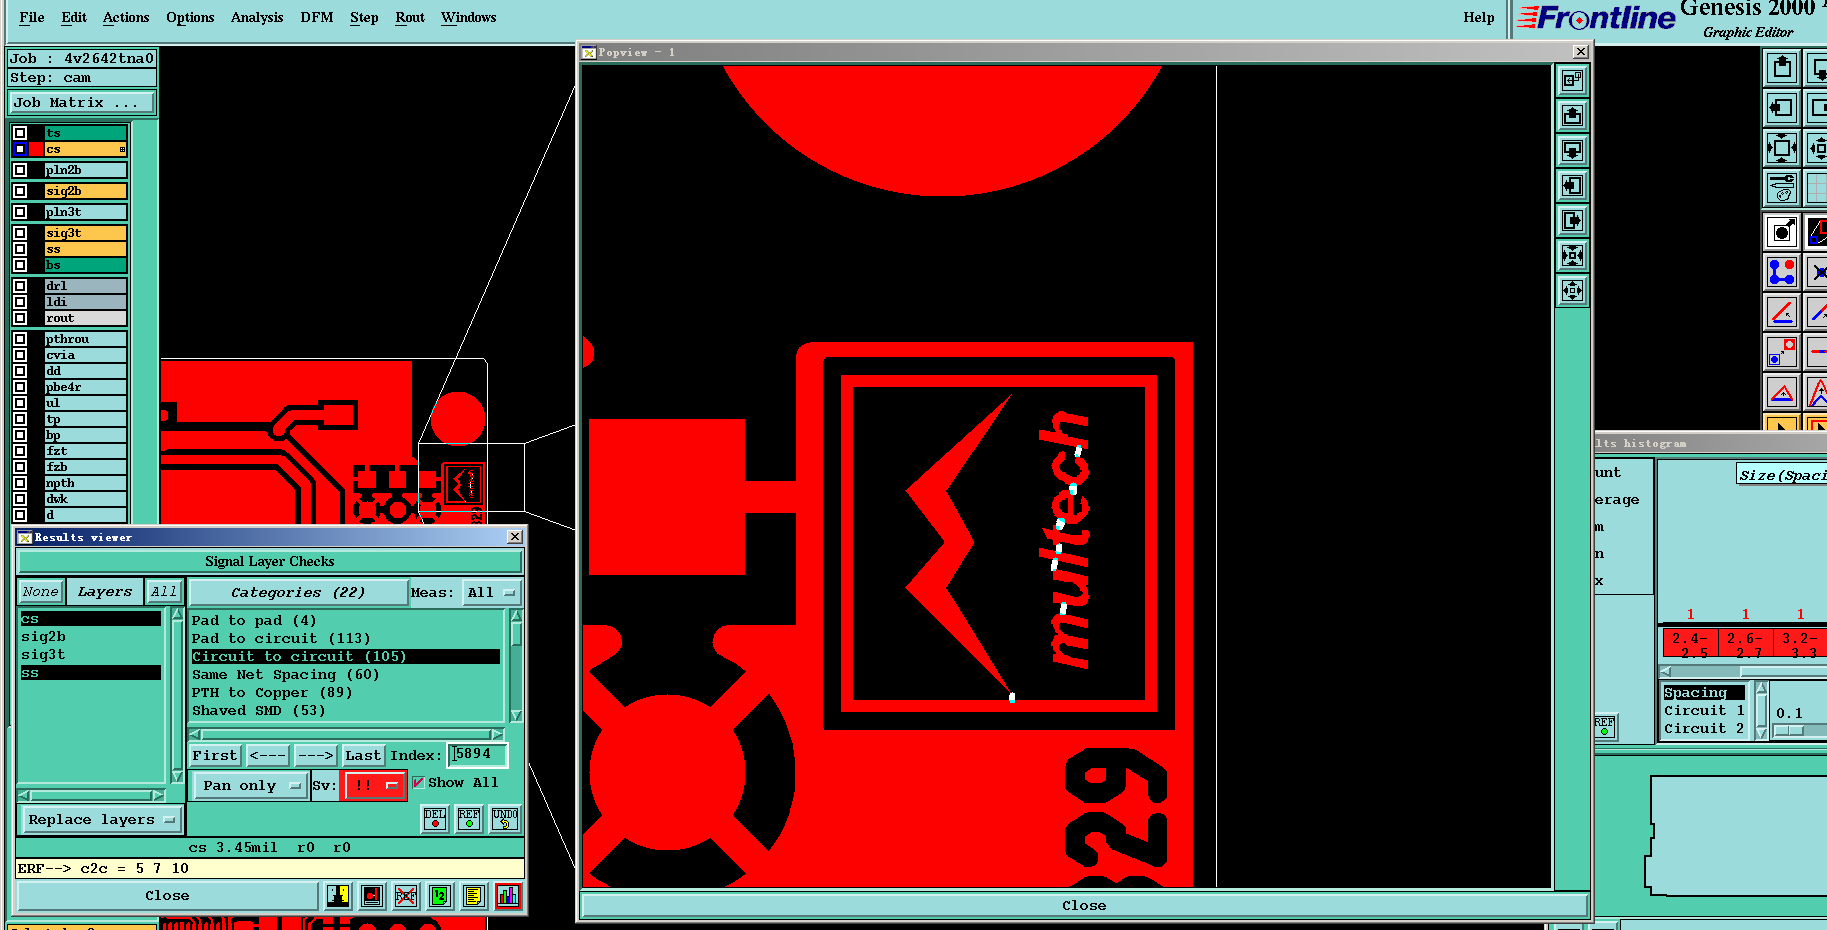
Task: Click the Index input field showing 5894
Action: click(x=478, y=755)
